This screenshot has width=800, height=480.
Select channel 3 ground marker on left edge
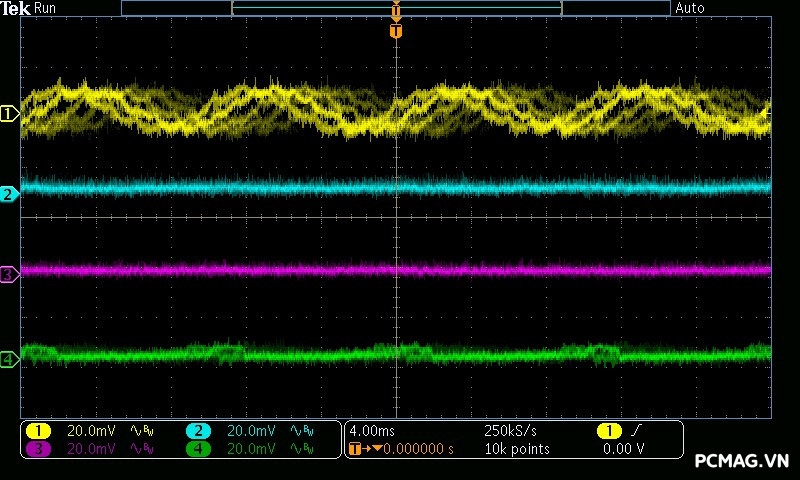(x=9, y=274)
